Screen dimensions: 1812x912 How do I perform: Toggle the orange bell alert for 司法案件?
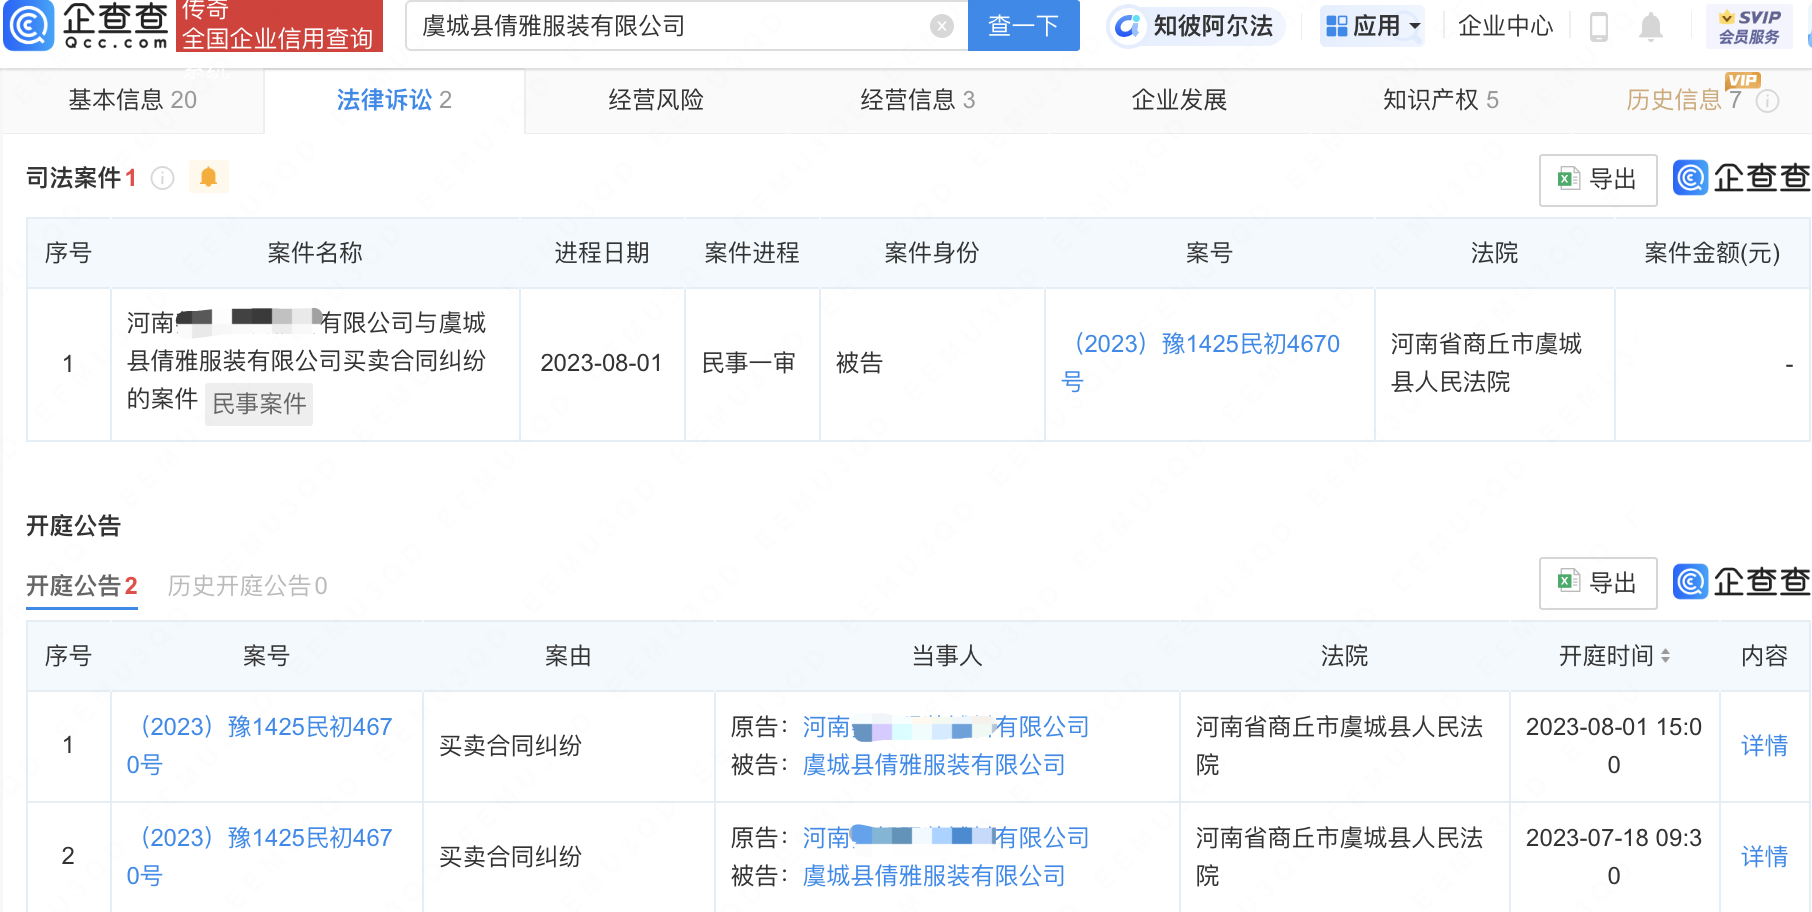click(x=208, y=177)
